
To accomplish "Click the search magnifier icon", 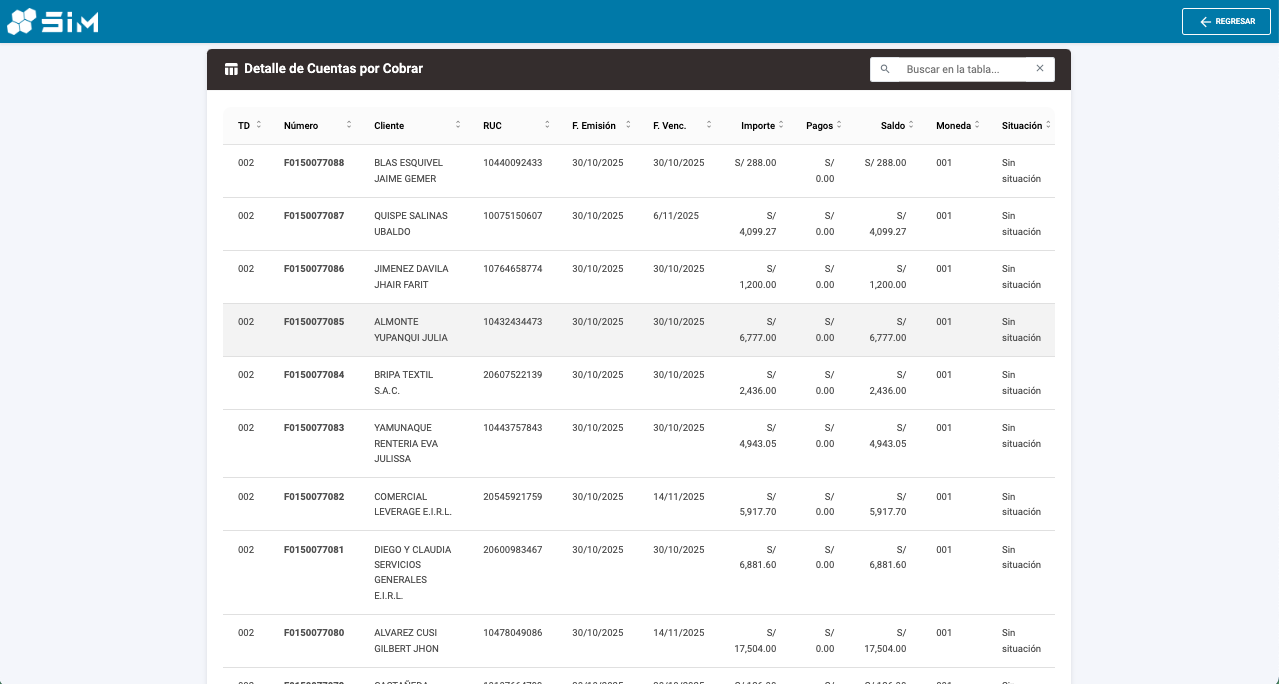I will click(x=885, y=69).
